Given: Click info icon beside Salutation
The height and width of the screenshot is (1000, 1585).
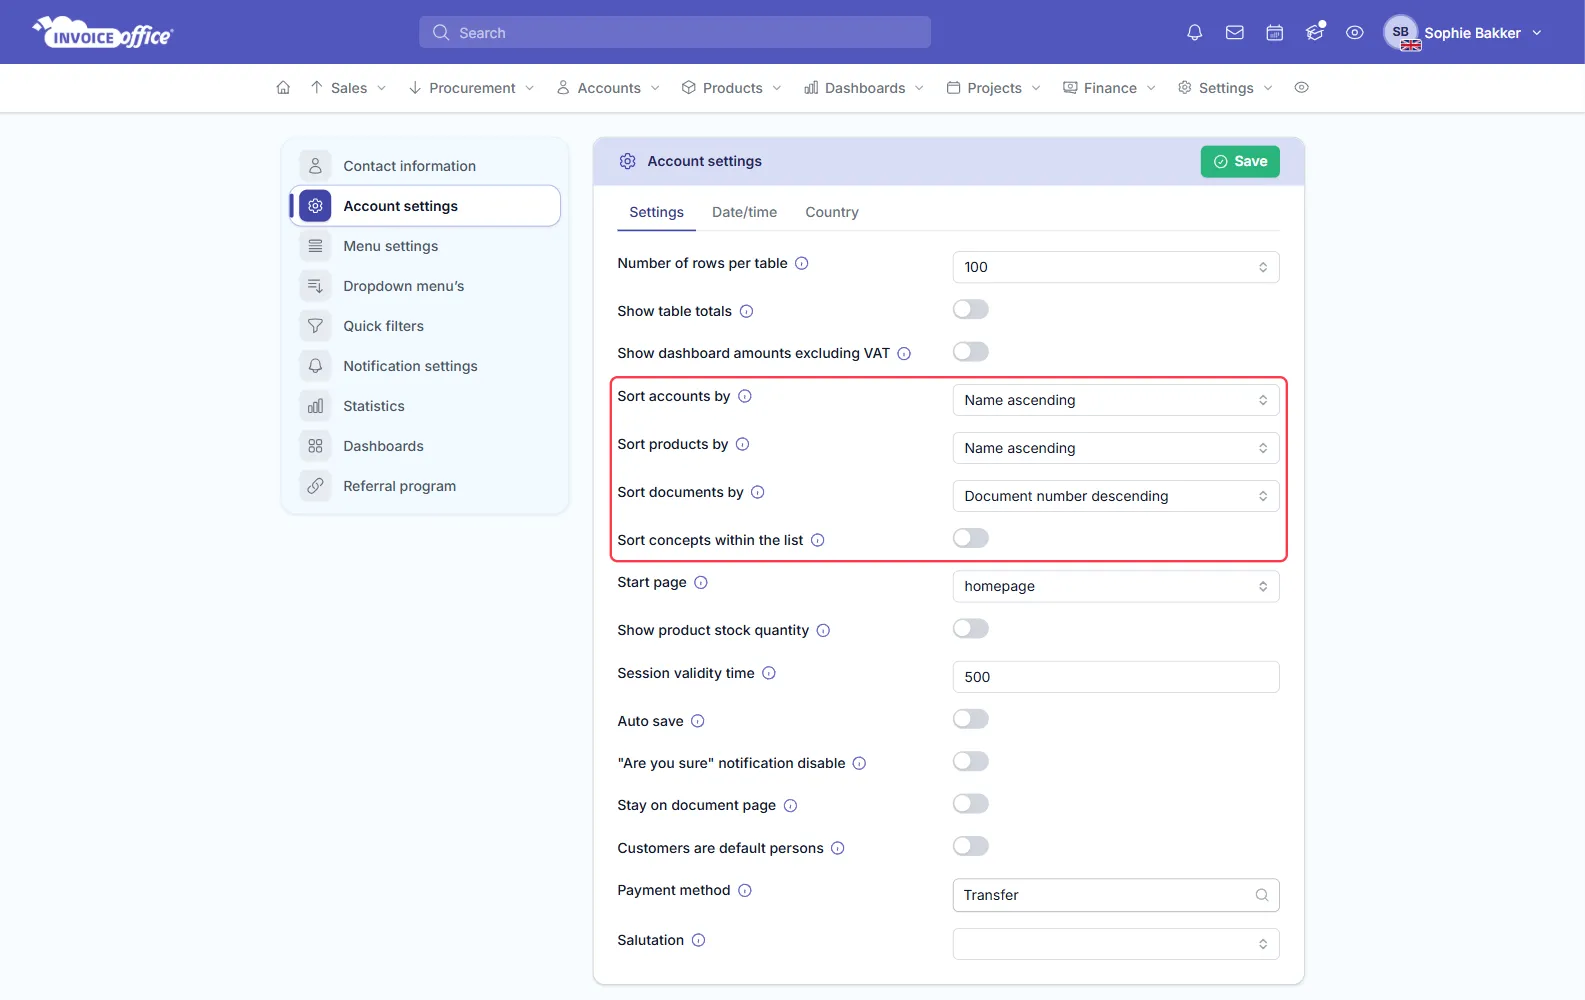Looking at the screenshot, I should pos(699,941).
